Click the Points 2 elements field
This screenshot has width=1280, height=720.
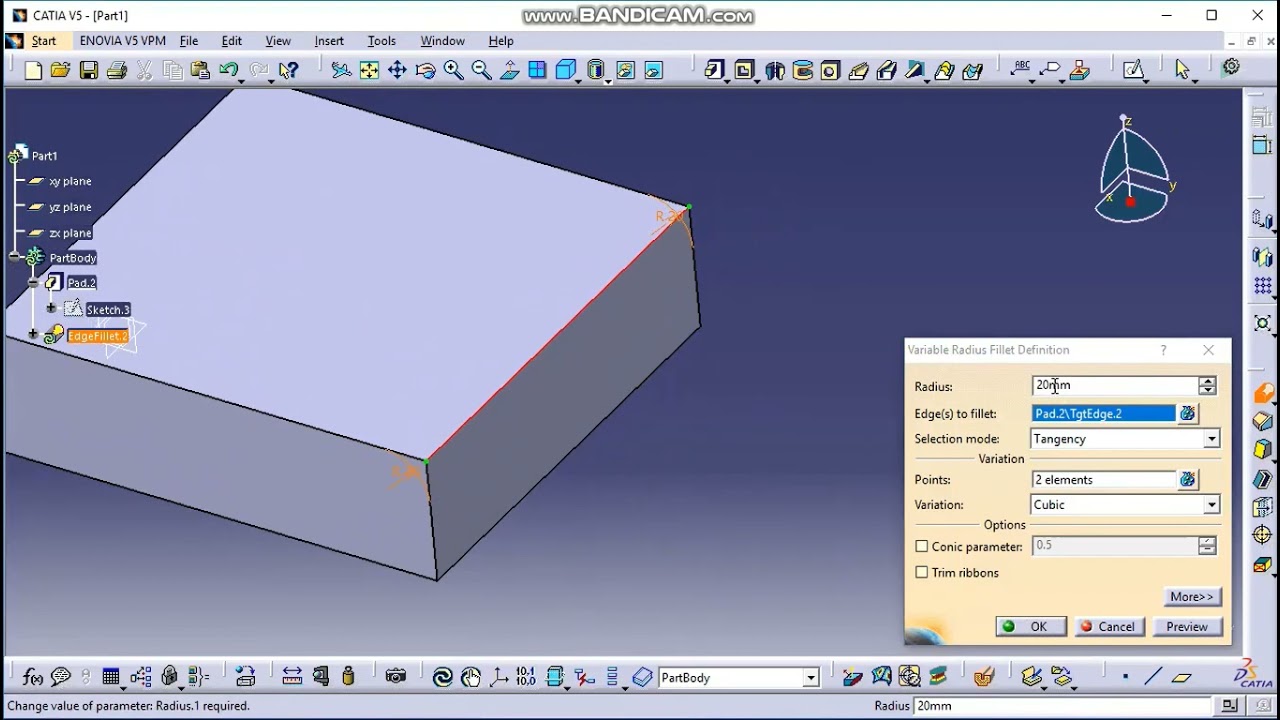click(x=1104, y=480)
